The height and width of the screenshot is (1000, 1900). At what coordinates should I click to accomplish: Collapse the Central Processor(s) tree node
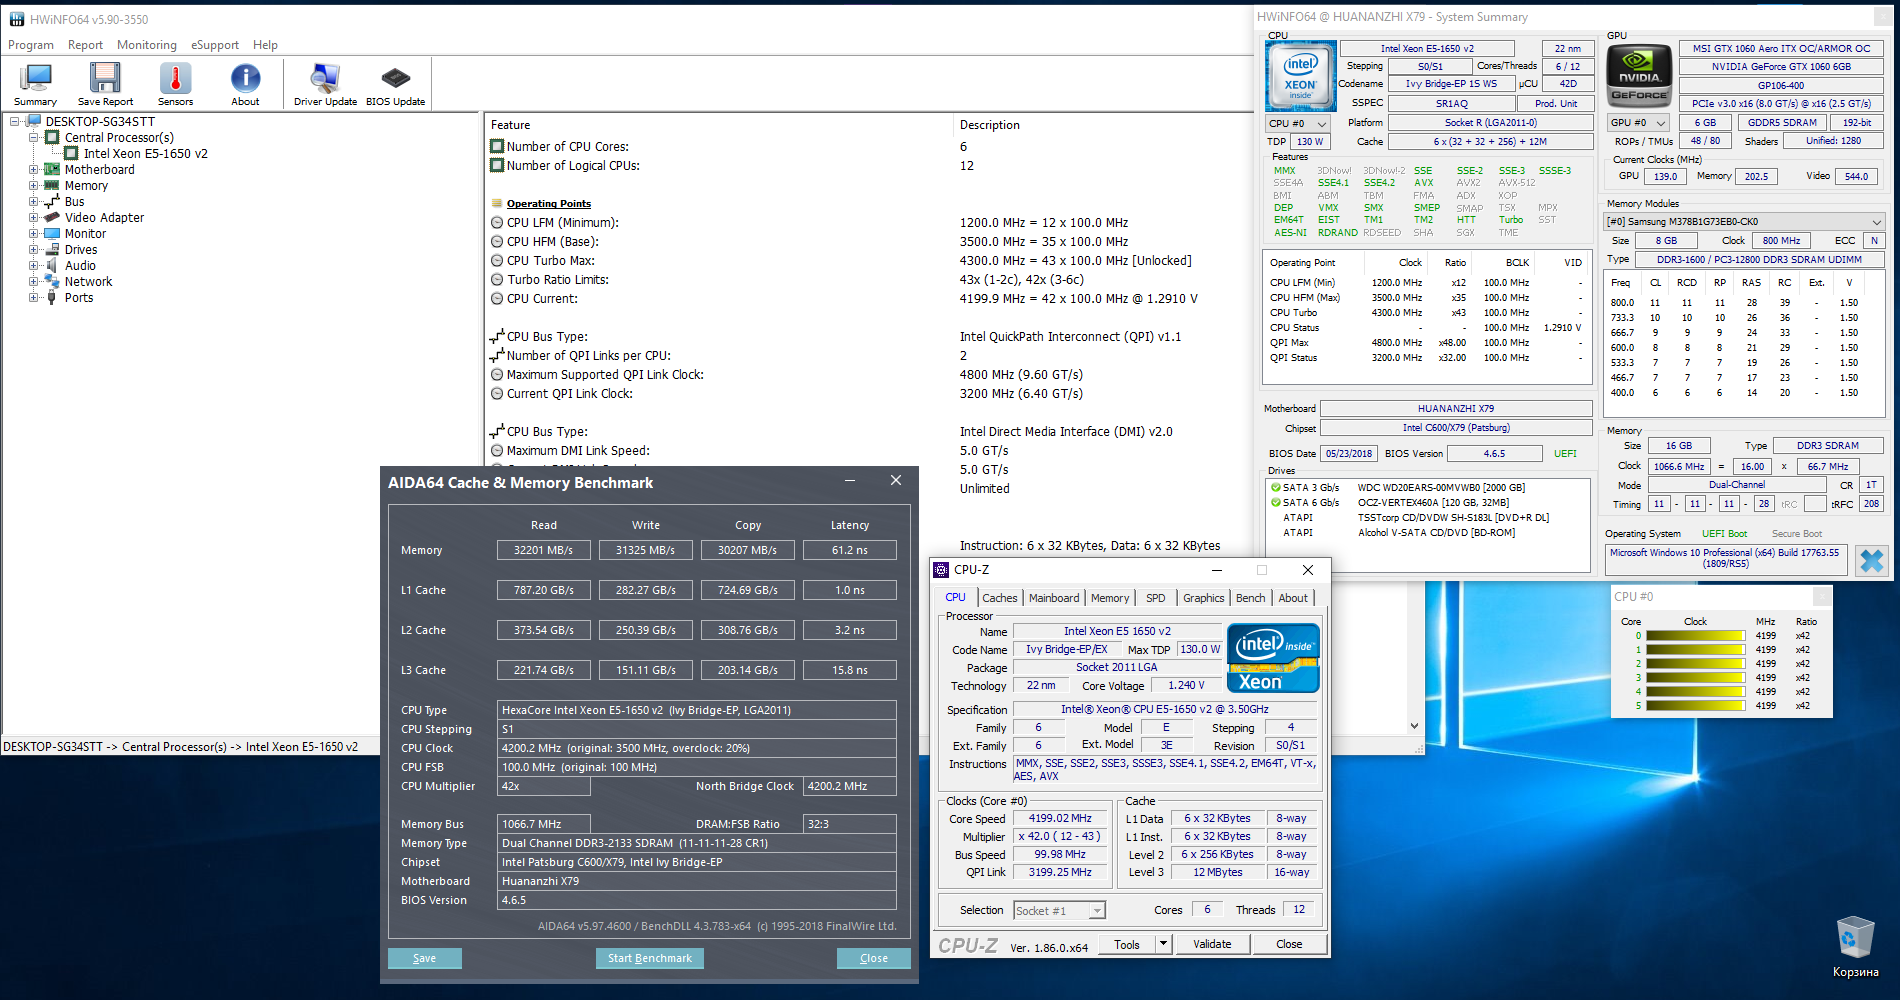coord(33,138)
